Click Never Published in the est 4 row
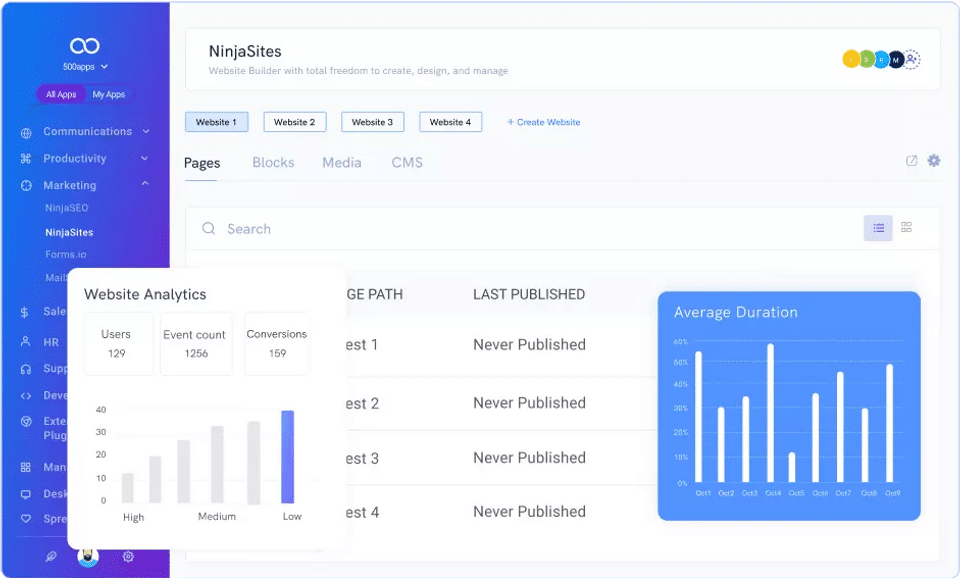The width and height of the screenshot is (960, 578). click(x=530, y=512)
